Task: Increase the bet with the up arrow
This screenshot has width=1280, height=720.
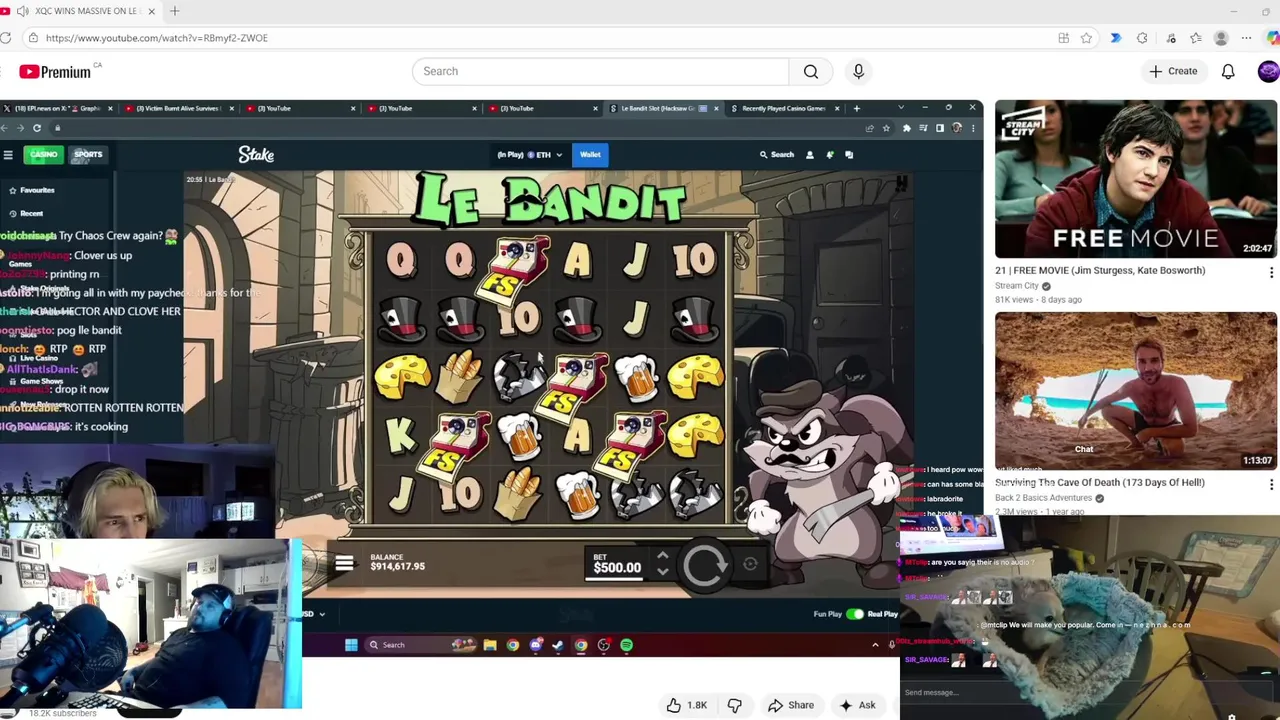Action: tap(662, 556)
